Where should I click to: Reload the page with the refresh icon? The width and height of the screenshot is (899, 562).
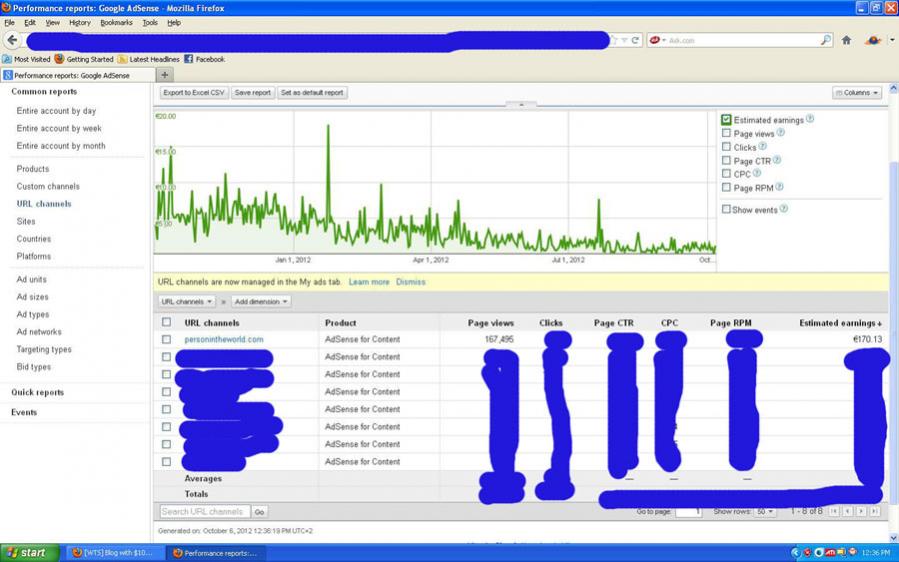coord(635,40)
